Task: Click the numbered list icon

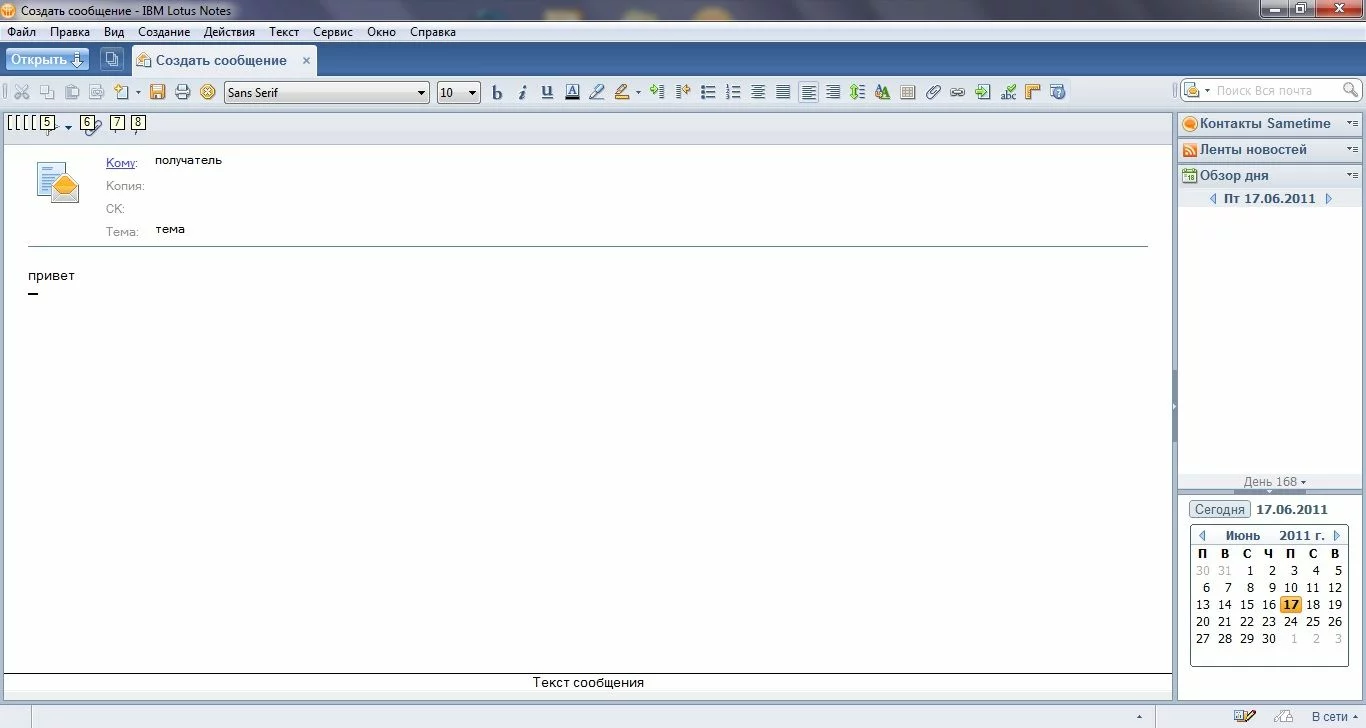Action: point(733,92)
